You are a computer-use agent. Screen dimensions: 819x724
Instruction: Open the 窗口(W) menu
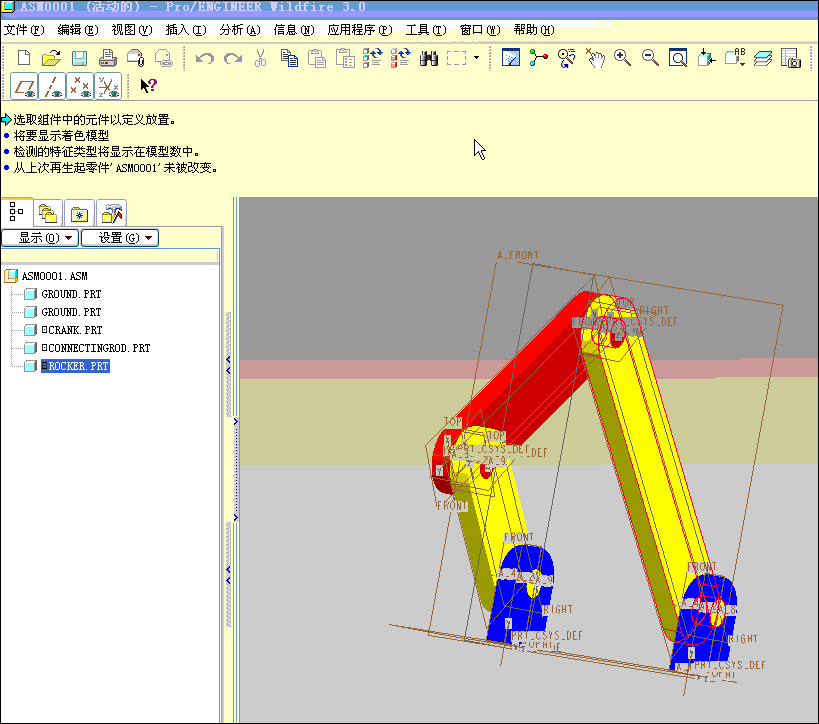pyautogui.click(x=480, y=30)
